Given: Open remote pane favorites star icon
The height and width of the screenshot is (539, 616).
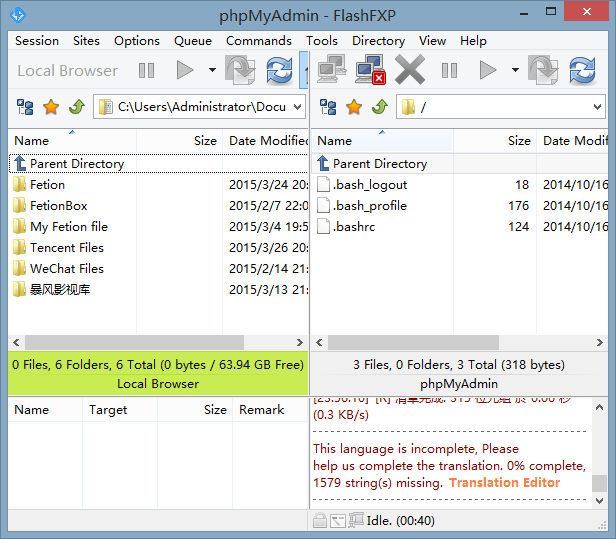Looking at the screenshot, I should coord(354,107).
